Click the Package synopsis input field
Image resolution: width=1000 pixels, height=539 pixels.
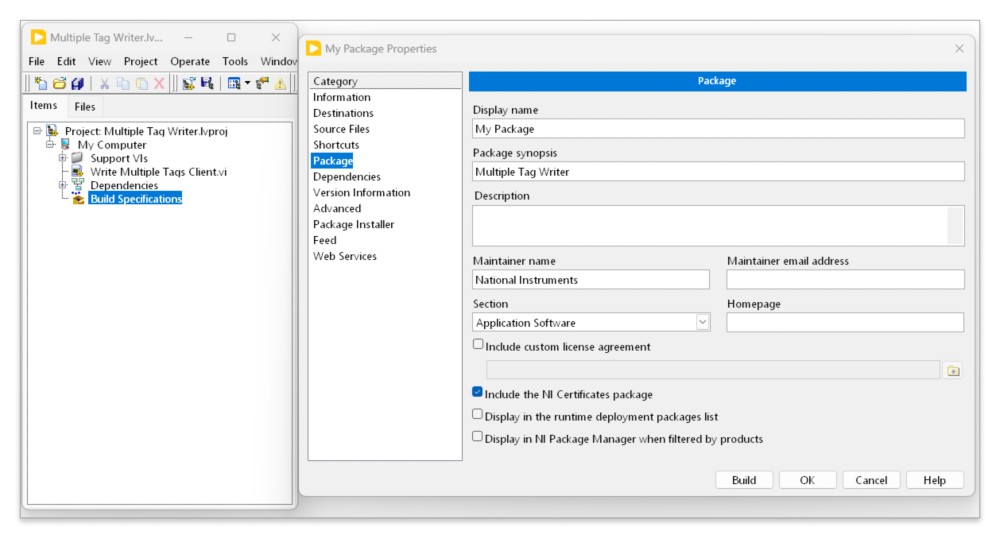coord(718,172)
